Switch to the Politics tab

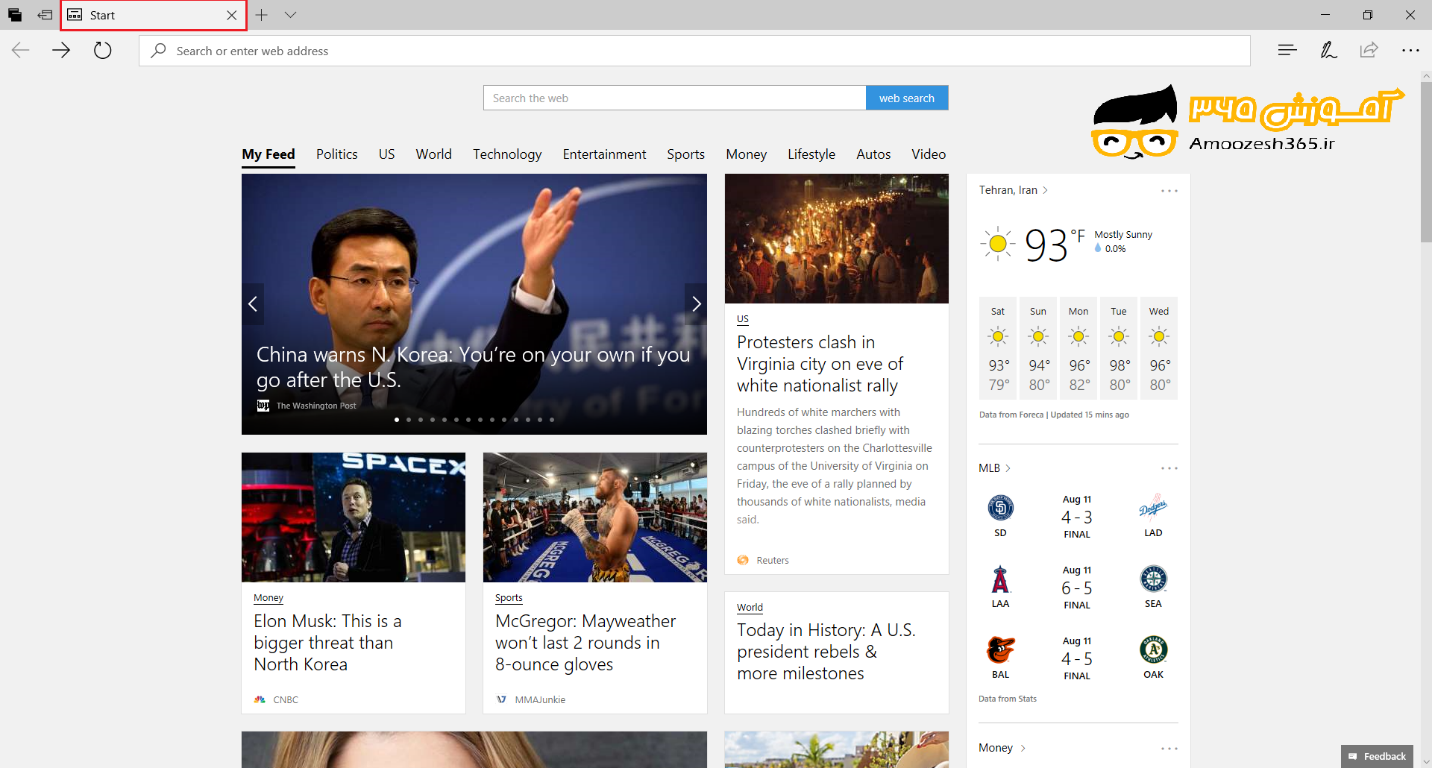pyautogui.click(x=337, y=154)
